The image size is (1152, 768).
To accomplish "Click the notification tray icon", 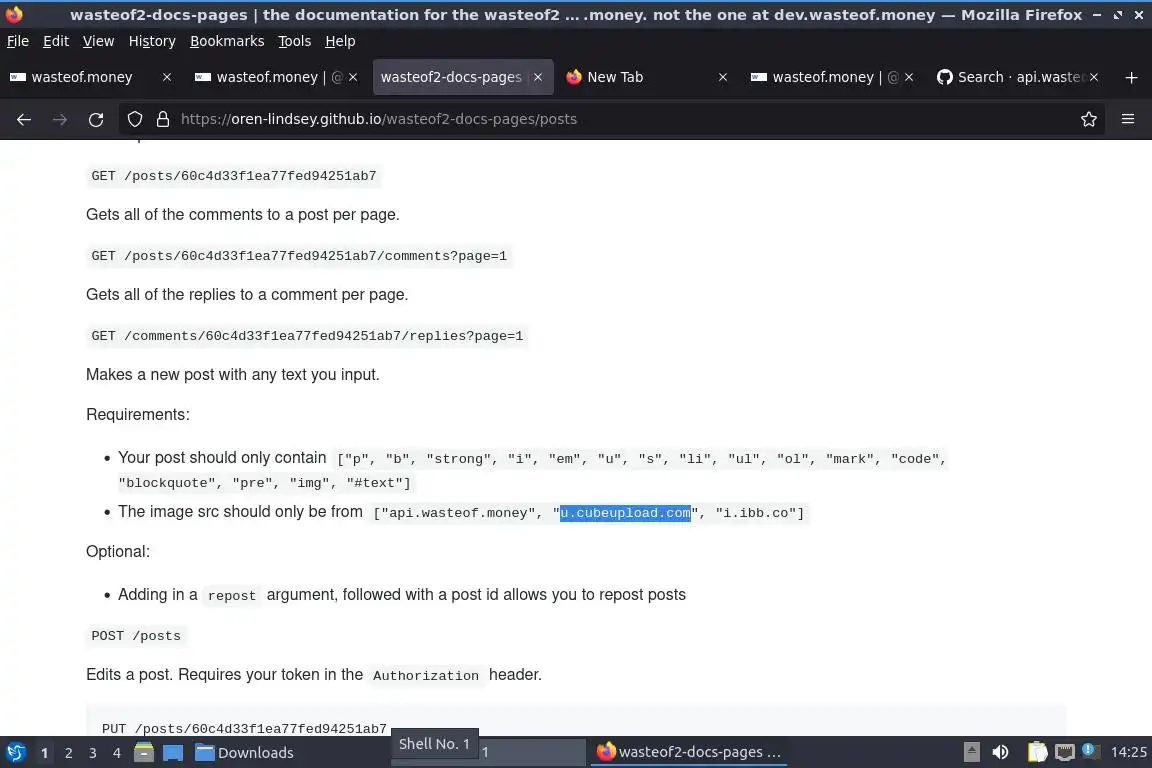I will pyautogui.click(x=1090, y=750).
